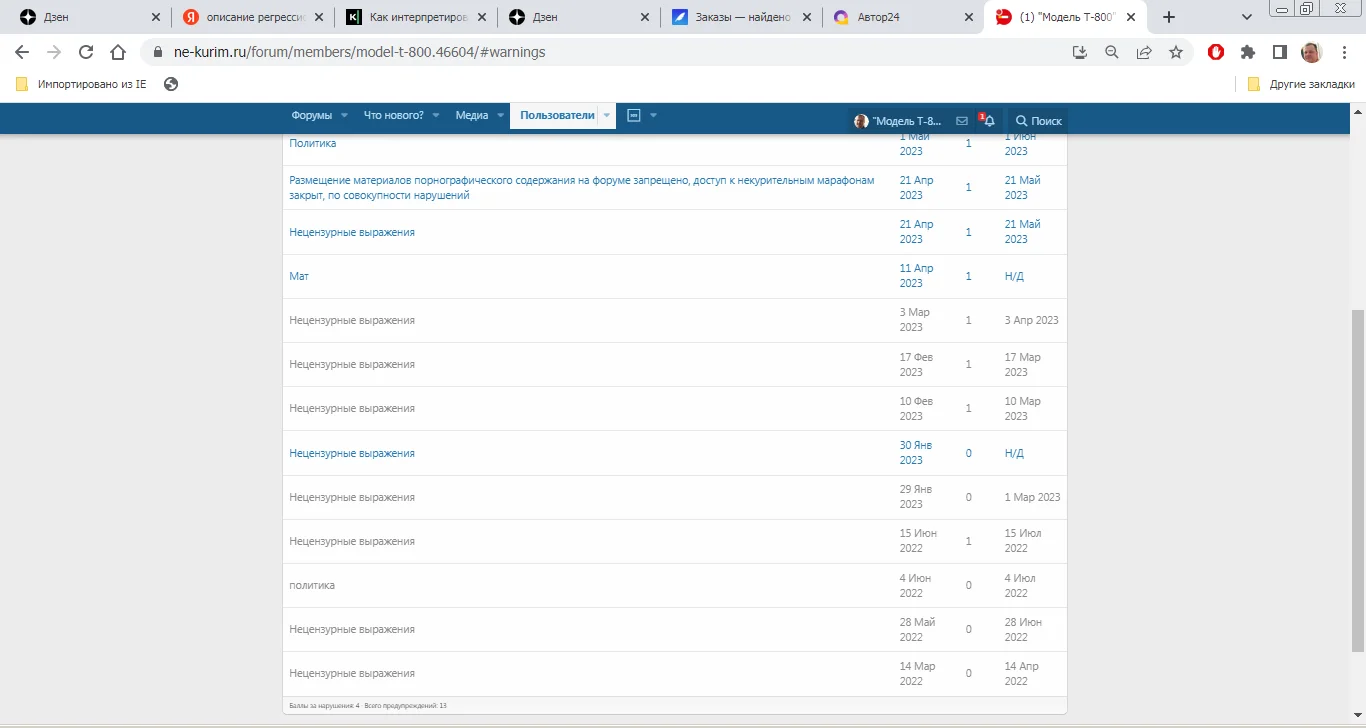Viewport: 1366px width, 728px height.
Task: Expand the Медиа dropdown arrow
Action: [500, 116]
